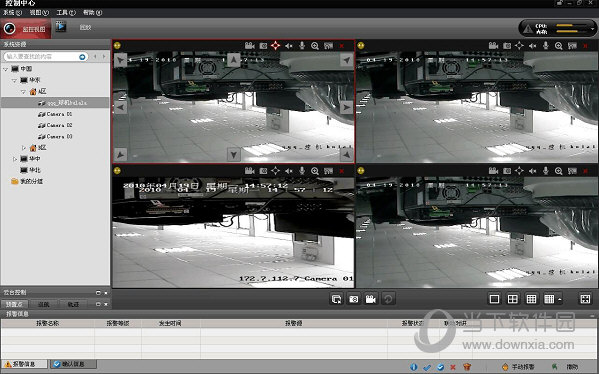Capture all windows snapshot button

tap(354, 299)
